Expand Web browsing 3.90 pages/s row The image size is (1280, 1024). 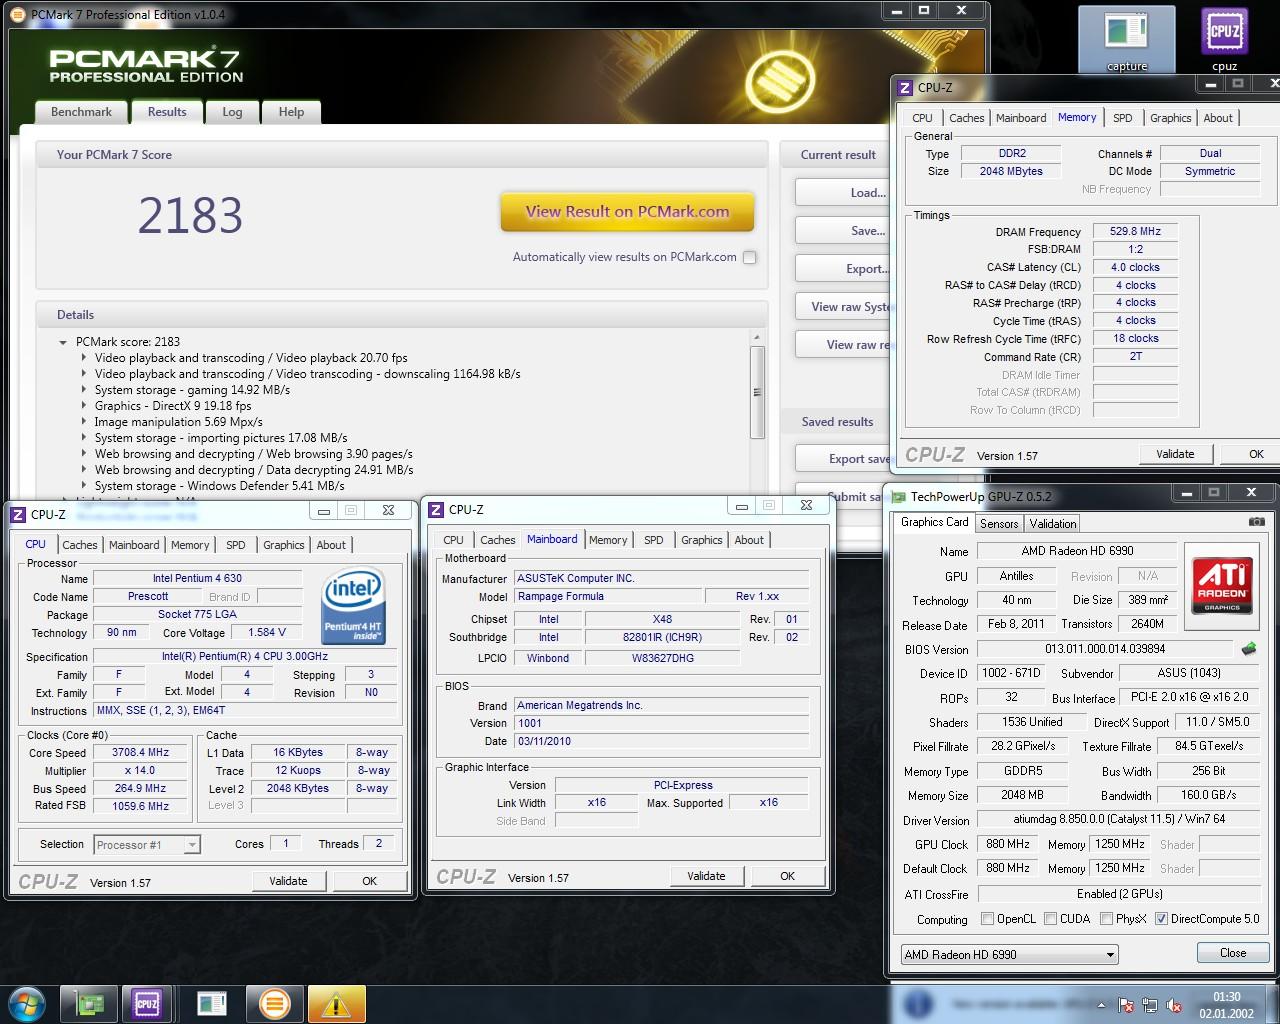(x=84, y=454)
